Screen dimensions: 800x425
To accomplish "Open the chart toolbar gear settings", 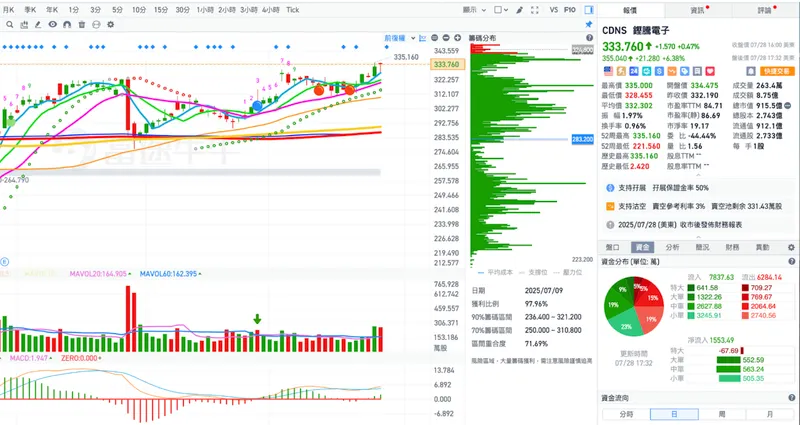I will pos(110,24).
